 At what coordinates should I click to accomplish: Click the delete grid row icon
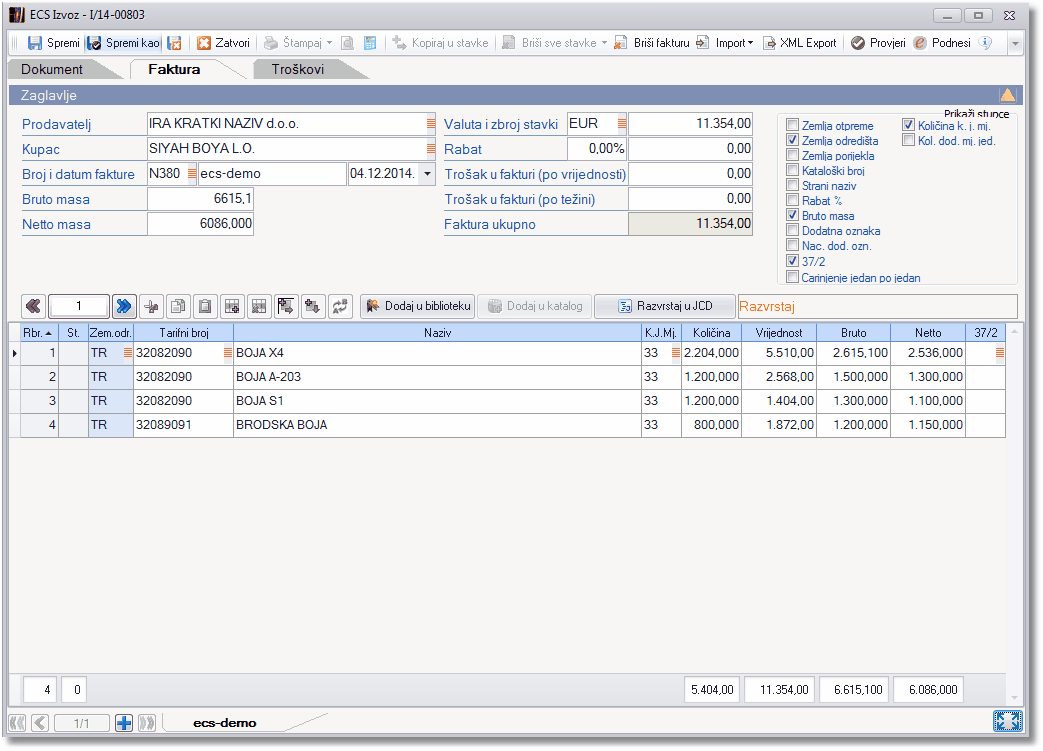coord(259,306)
